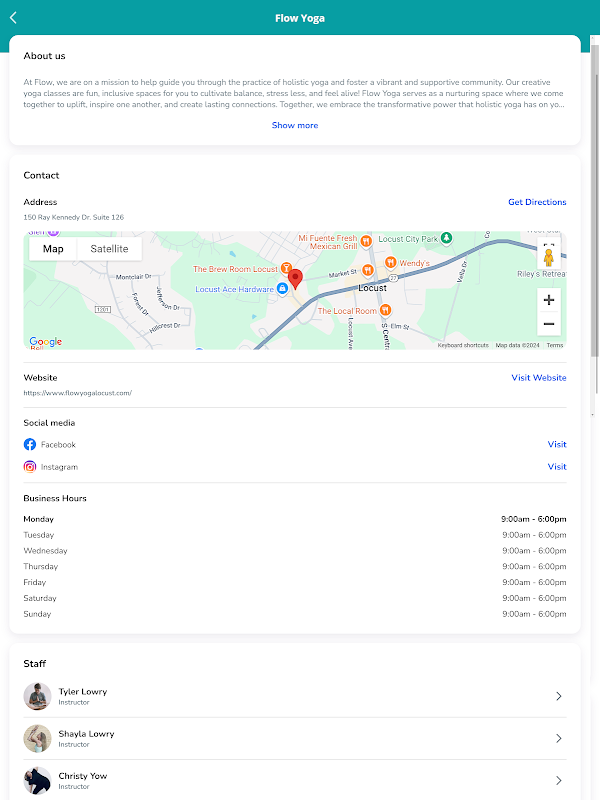Viewport: 600px width, 800px height.
Task: Go back using the top-left arrow
Action: pyautogui.click(x=13, y=17)
